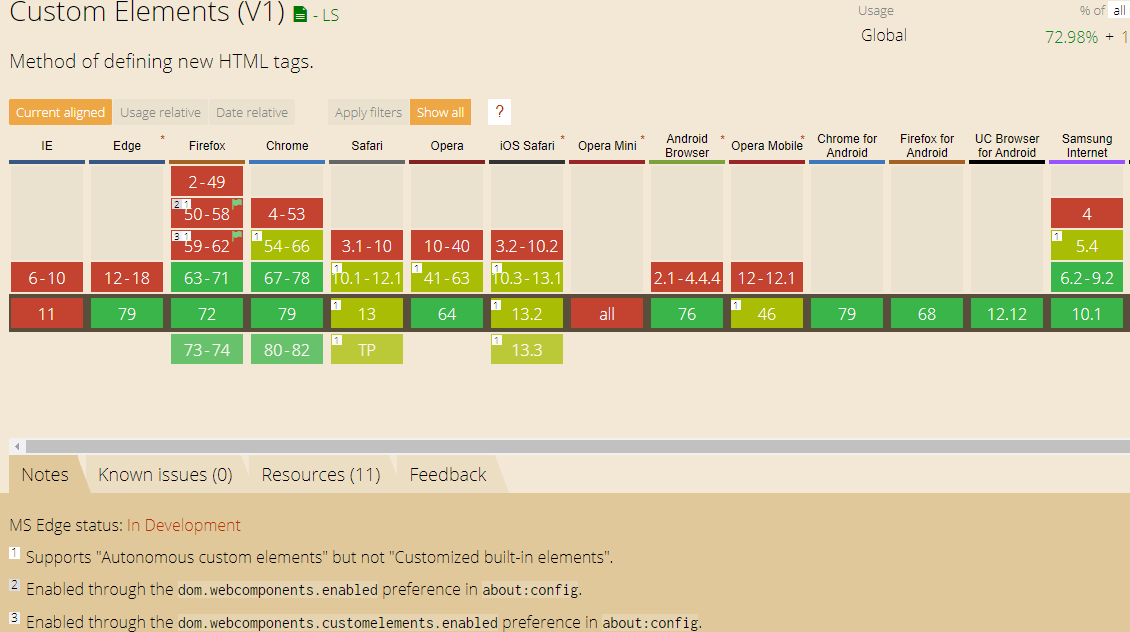Click Safari versions 3.1-10 cell
This screenshot has height=632, width=1130.
tap(367, 245)
